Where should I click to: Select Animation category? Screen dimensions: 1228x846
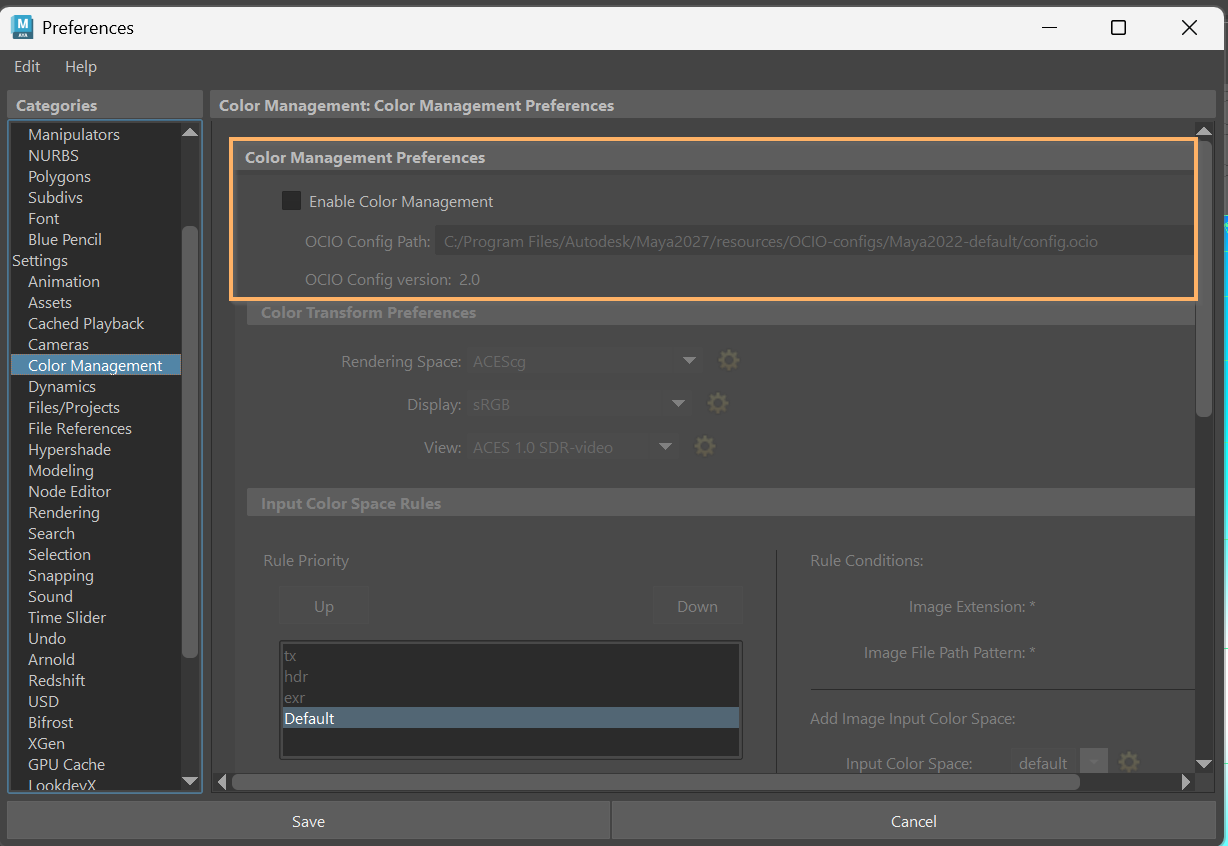(x=64, y=281)
